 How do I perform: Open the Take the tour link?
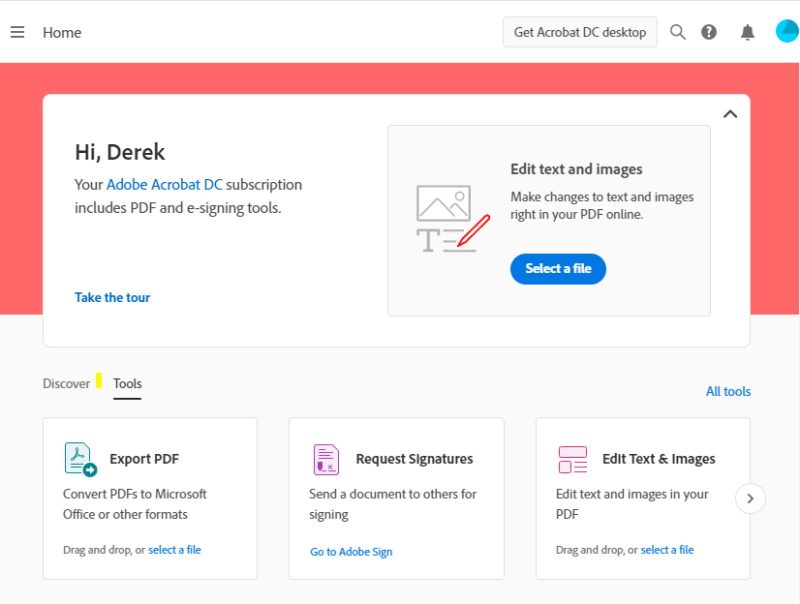pos(112,297)
